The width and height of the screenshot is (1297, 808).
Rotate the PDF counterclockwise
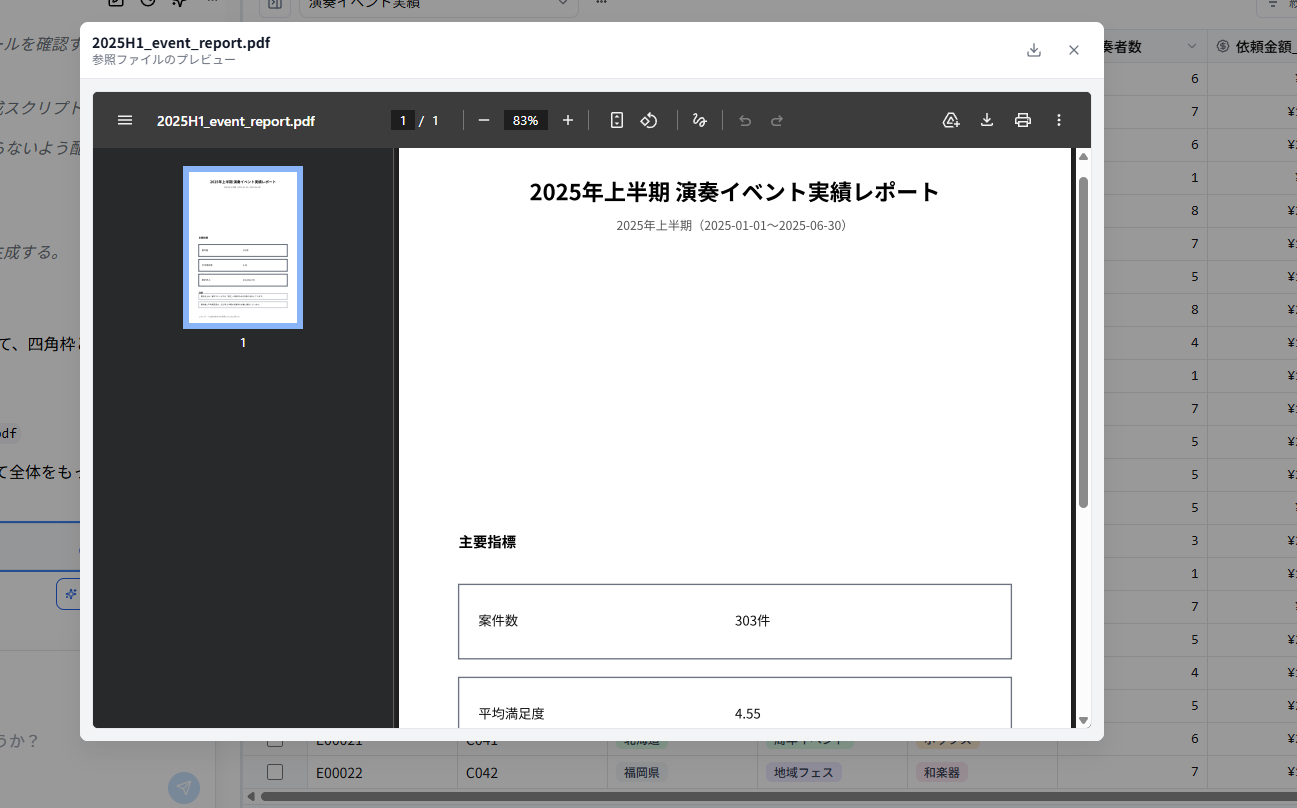point(649,120)
